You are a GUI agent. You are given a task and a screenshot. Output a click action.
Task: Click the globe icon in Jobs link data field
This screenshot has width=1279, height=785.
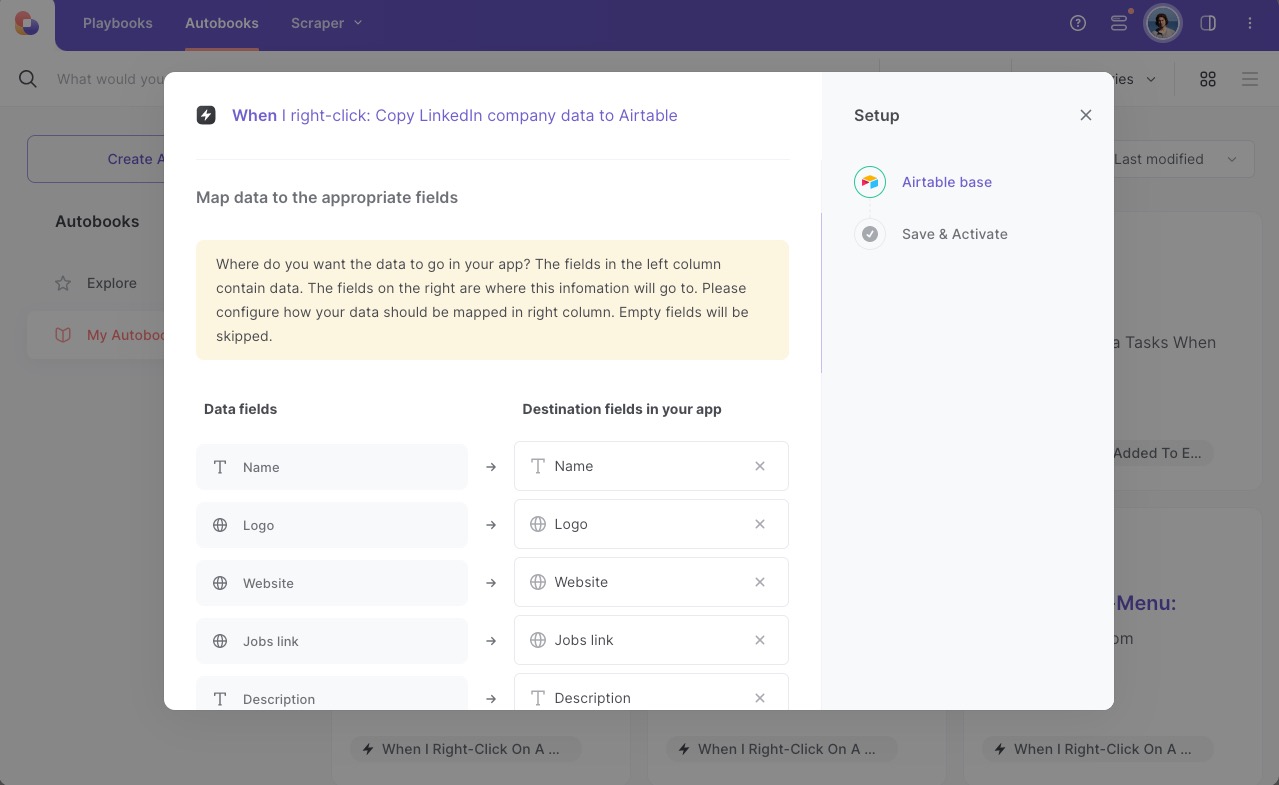coord(220,641)
